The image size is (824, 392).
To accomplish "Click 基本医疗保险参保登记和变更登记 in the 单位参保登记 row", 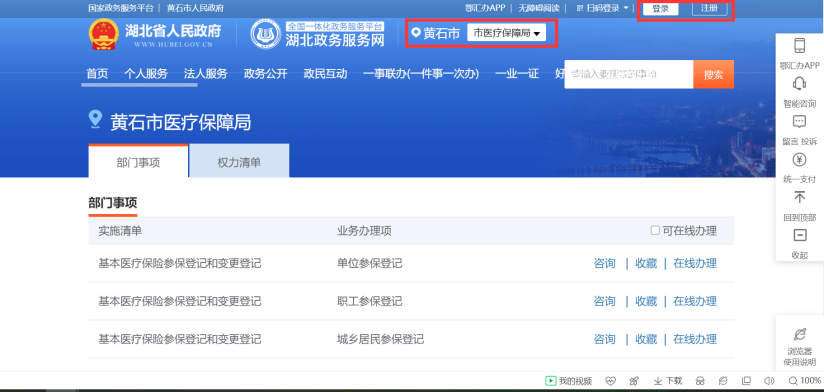I will [x=180, y=263].
